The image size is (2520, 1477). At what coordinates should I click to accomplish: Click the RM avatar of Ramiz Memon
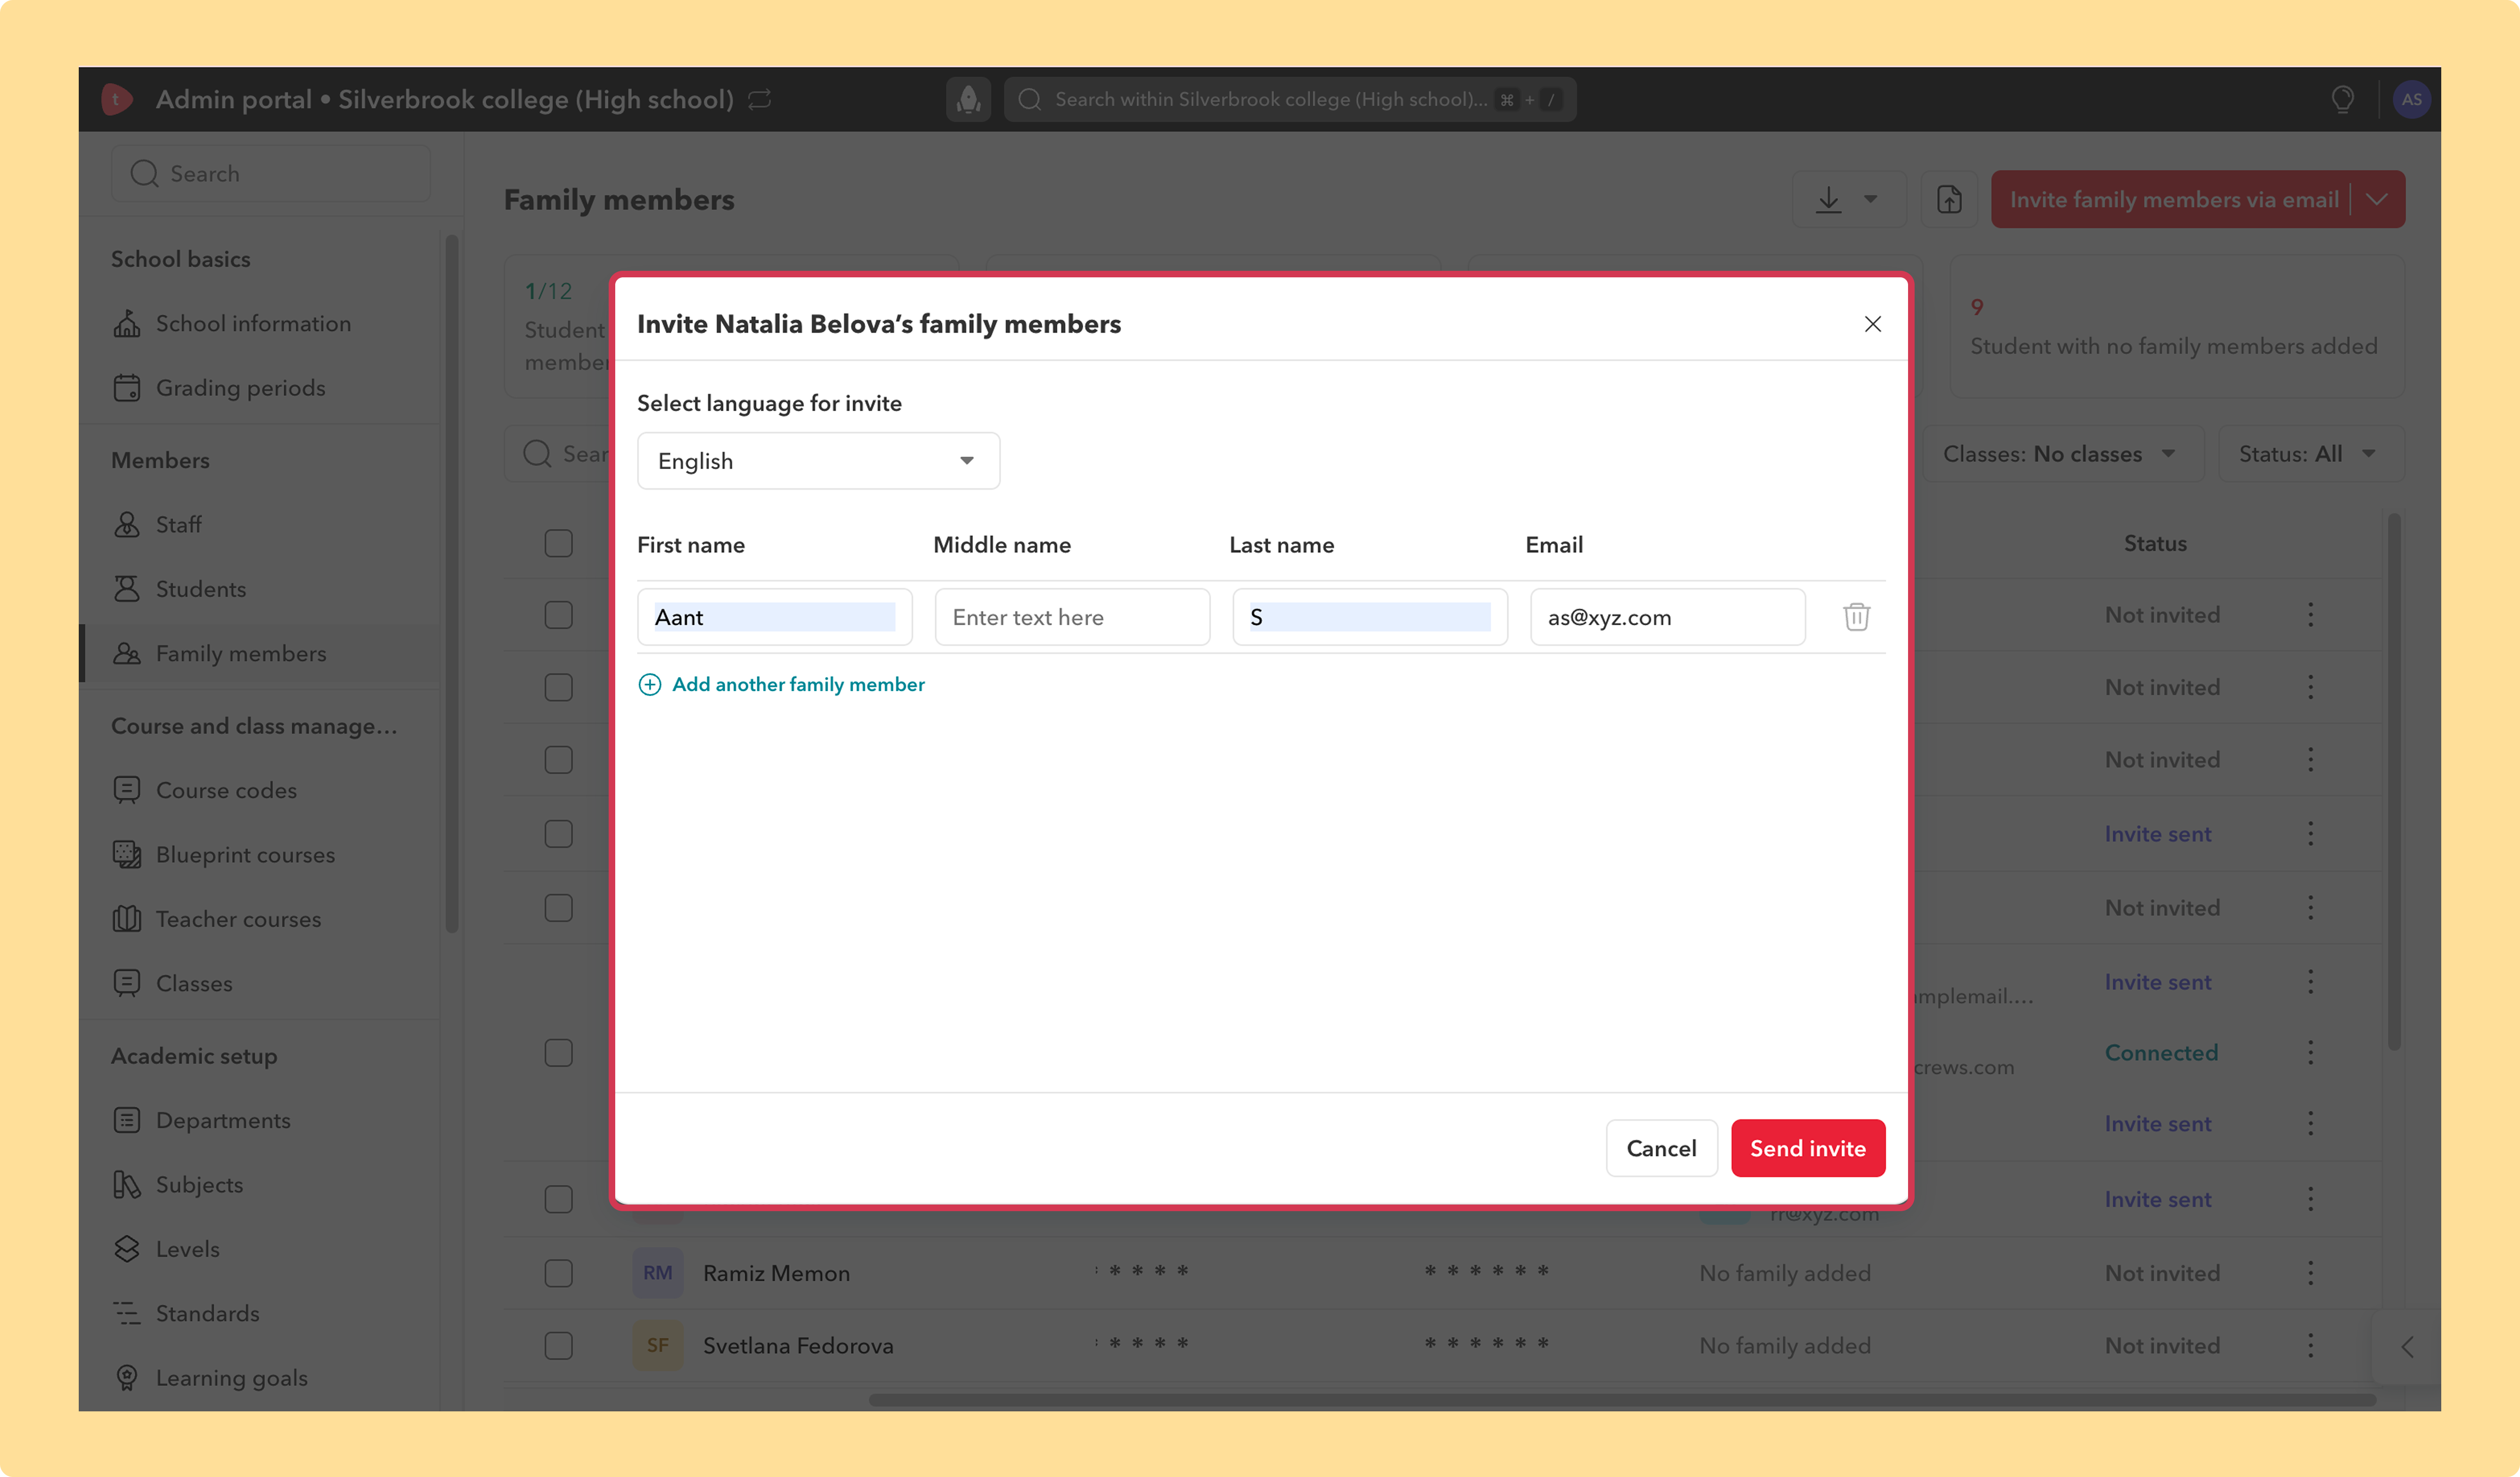pyautogui.click(x=657, y=1273)
